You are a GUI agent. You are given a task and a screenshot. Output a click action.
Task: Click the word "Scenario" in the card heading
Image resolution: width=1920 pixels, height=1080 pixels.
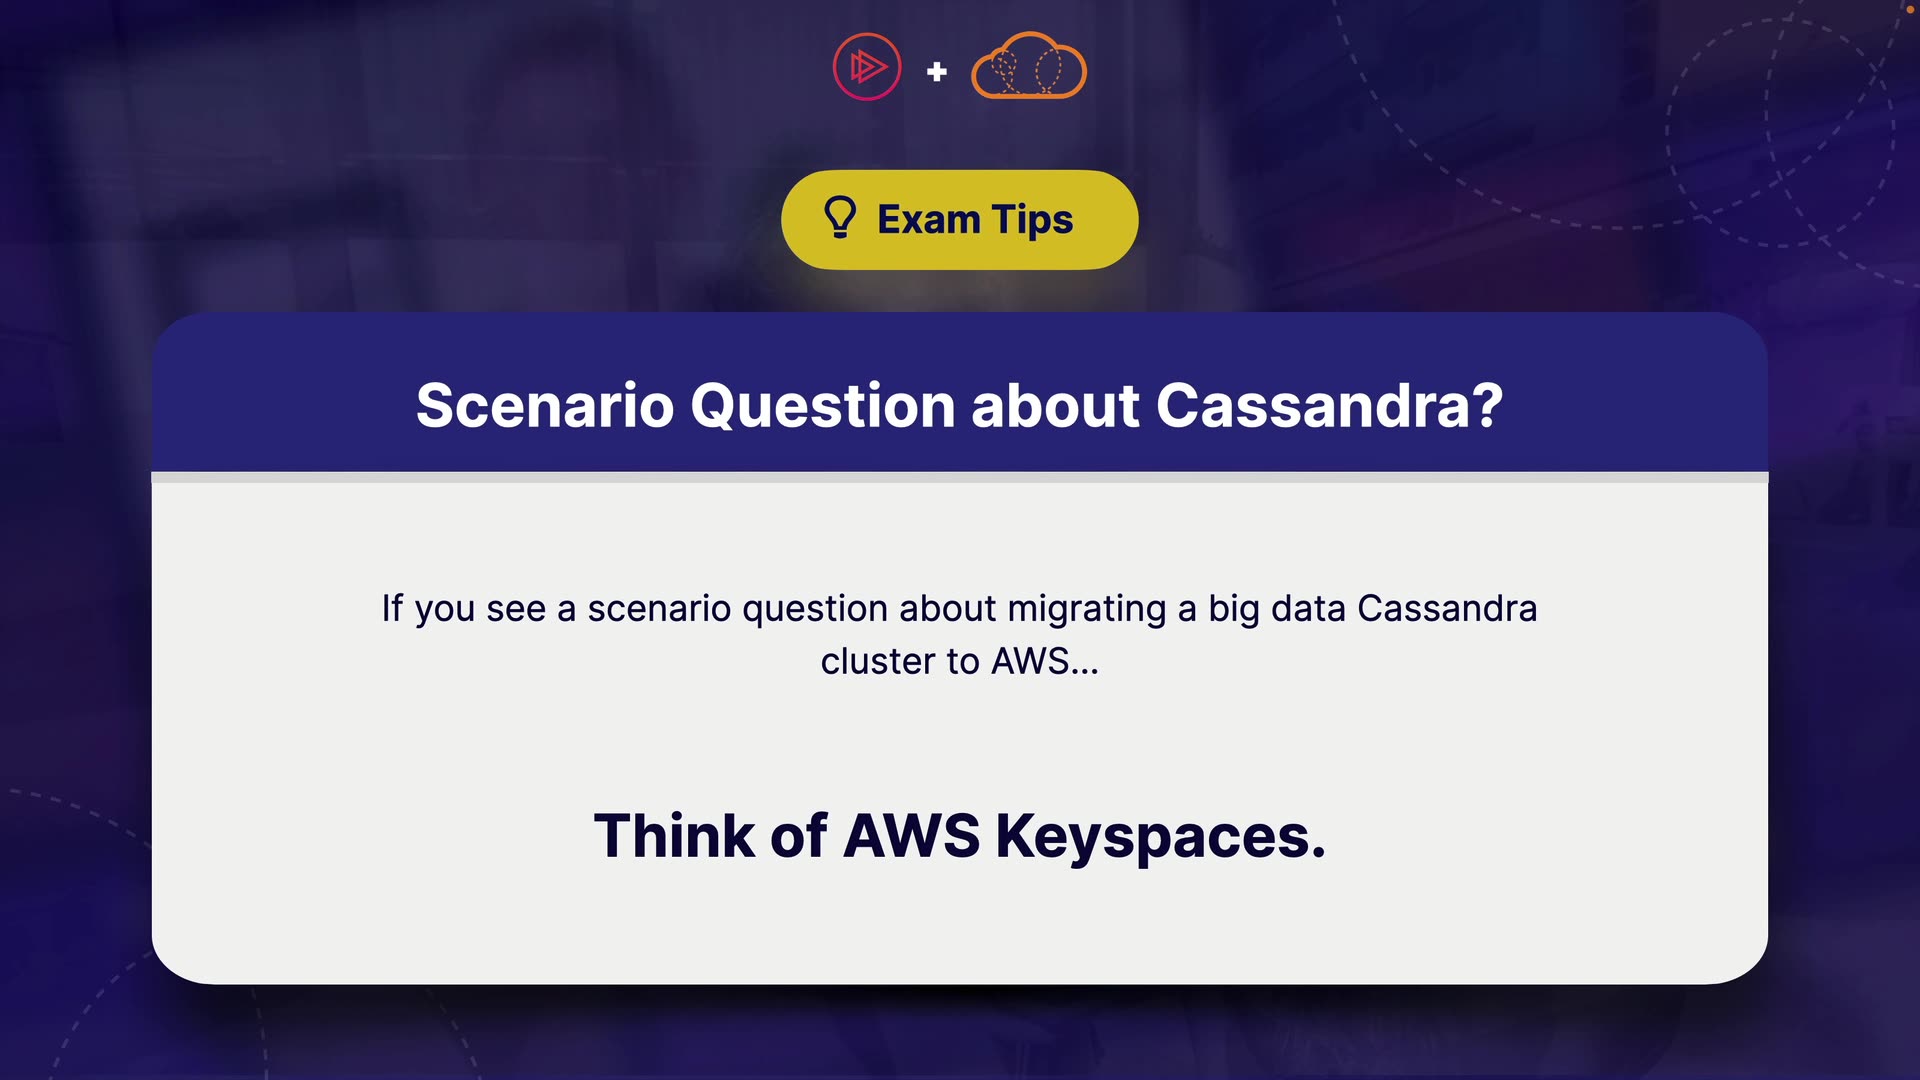pos(545,406)
